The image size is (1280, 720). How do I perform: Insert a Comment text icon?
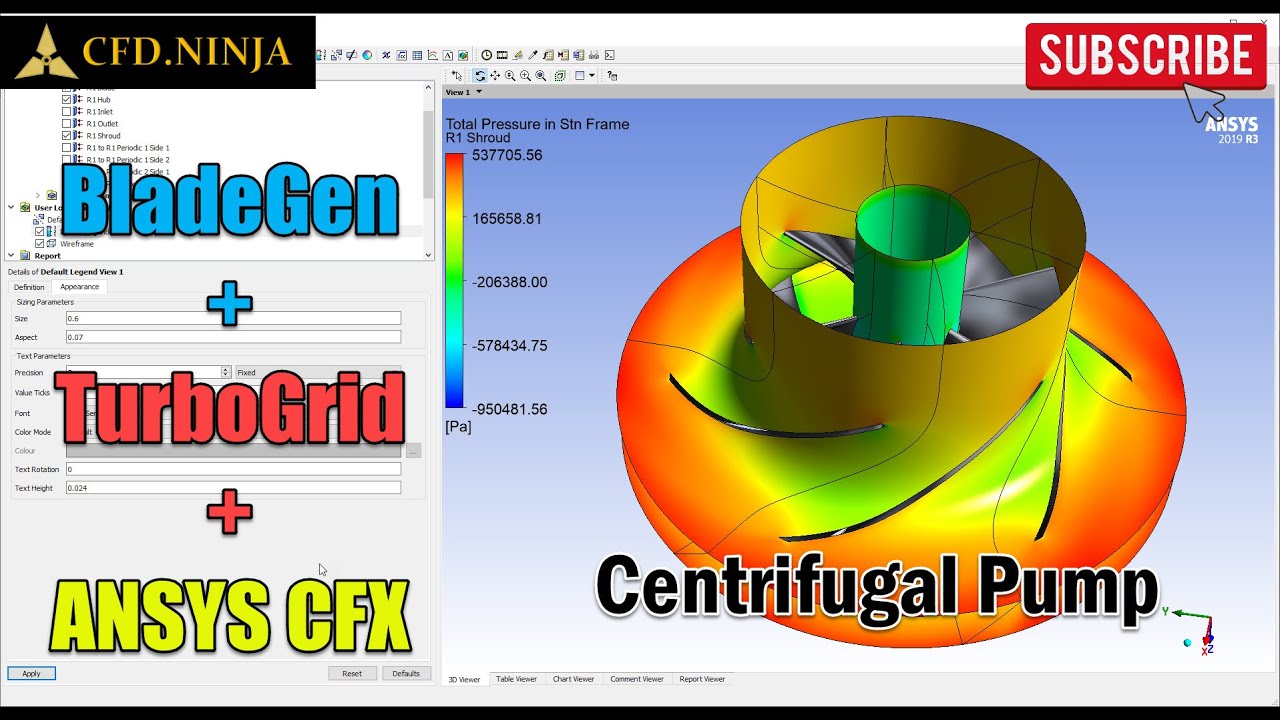447,55
